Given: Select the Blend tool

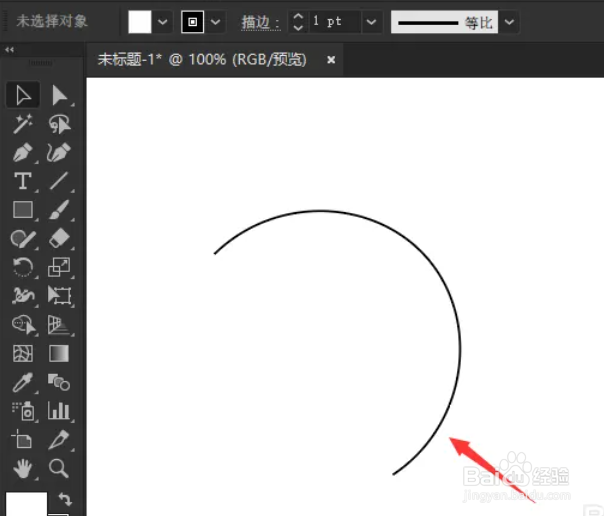Looking at the screenshot, I should tap(59, 382).
